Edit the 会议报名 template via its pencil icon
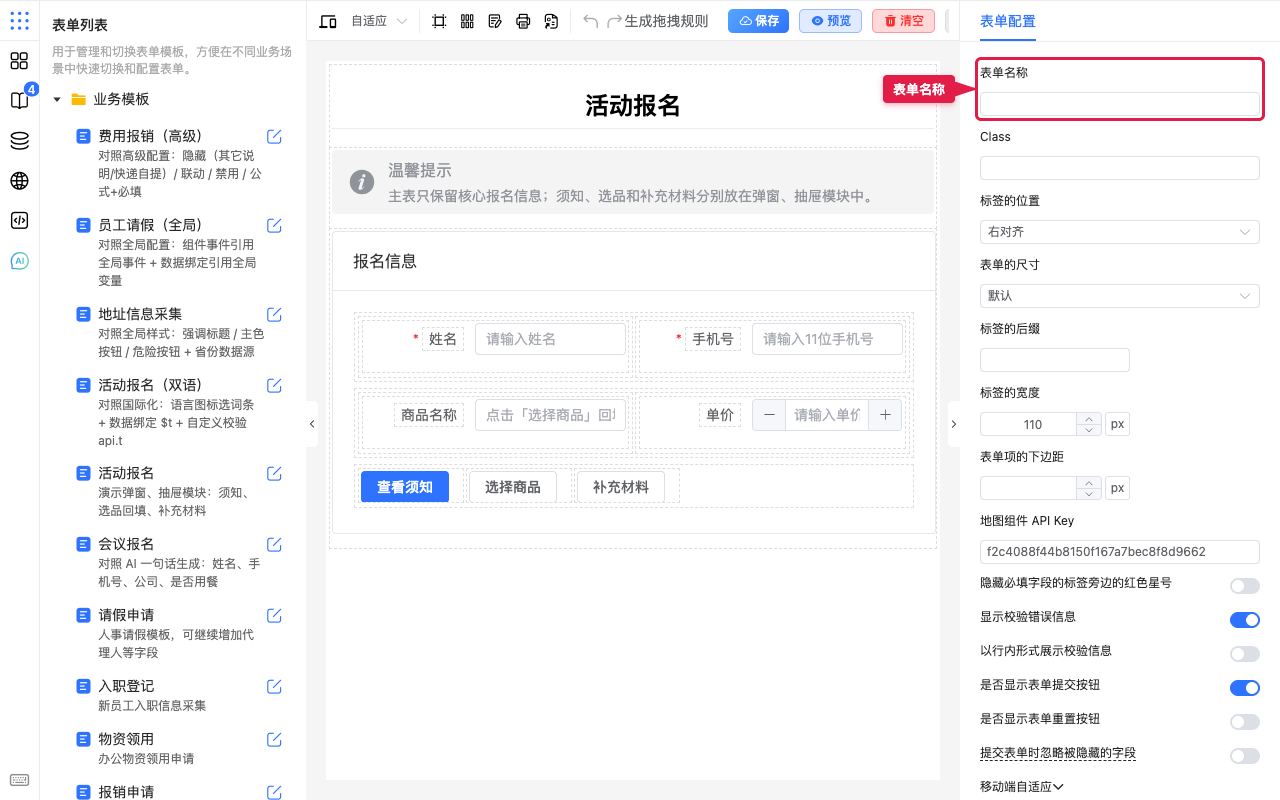 point(274,544)
